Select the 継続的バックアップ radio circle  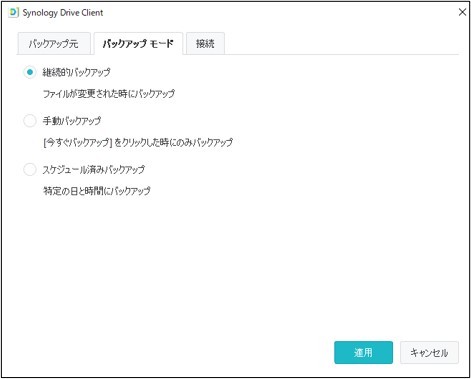(x=30, y=72)
